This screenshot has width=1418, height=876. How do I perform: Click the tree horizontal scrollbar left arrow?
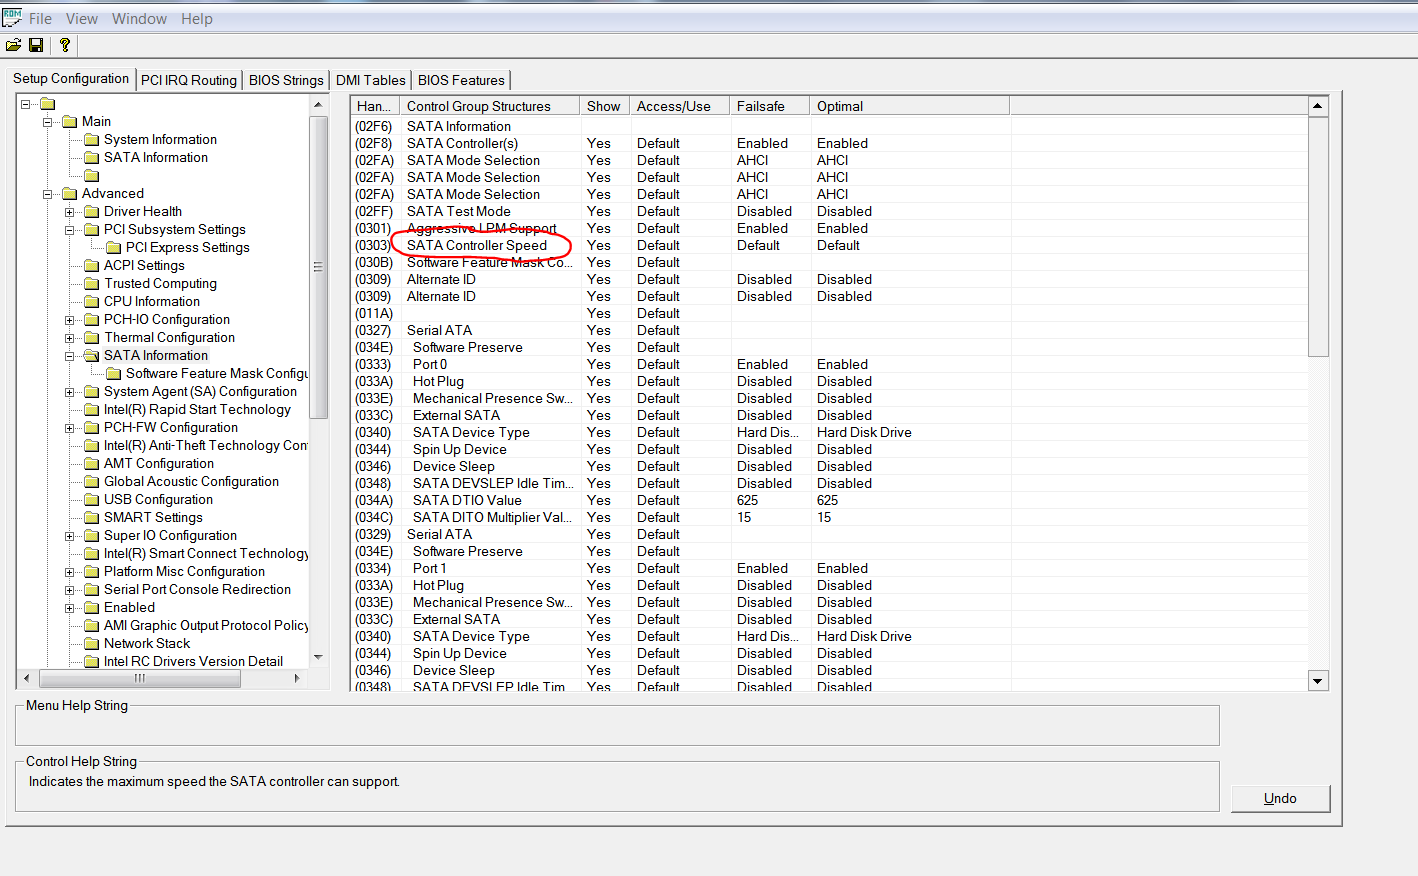(27, 678)
